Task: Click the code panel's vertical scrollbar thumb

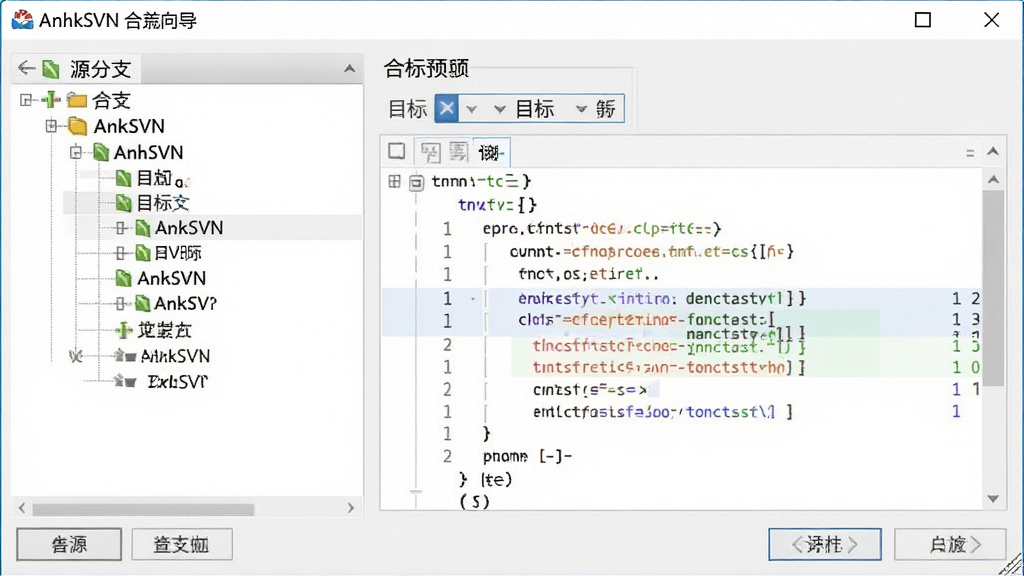Action: [993, 287]
